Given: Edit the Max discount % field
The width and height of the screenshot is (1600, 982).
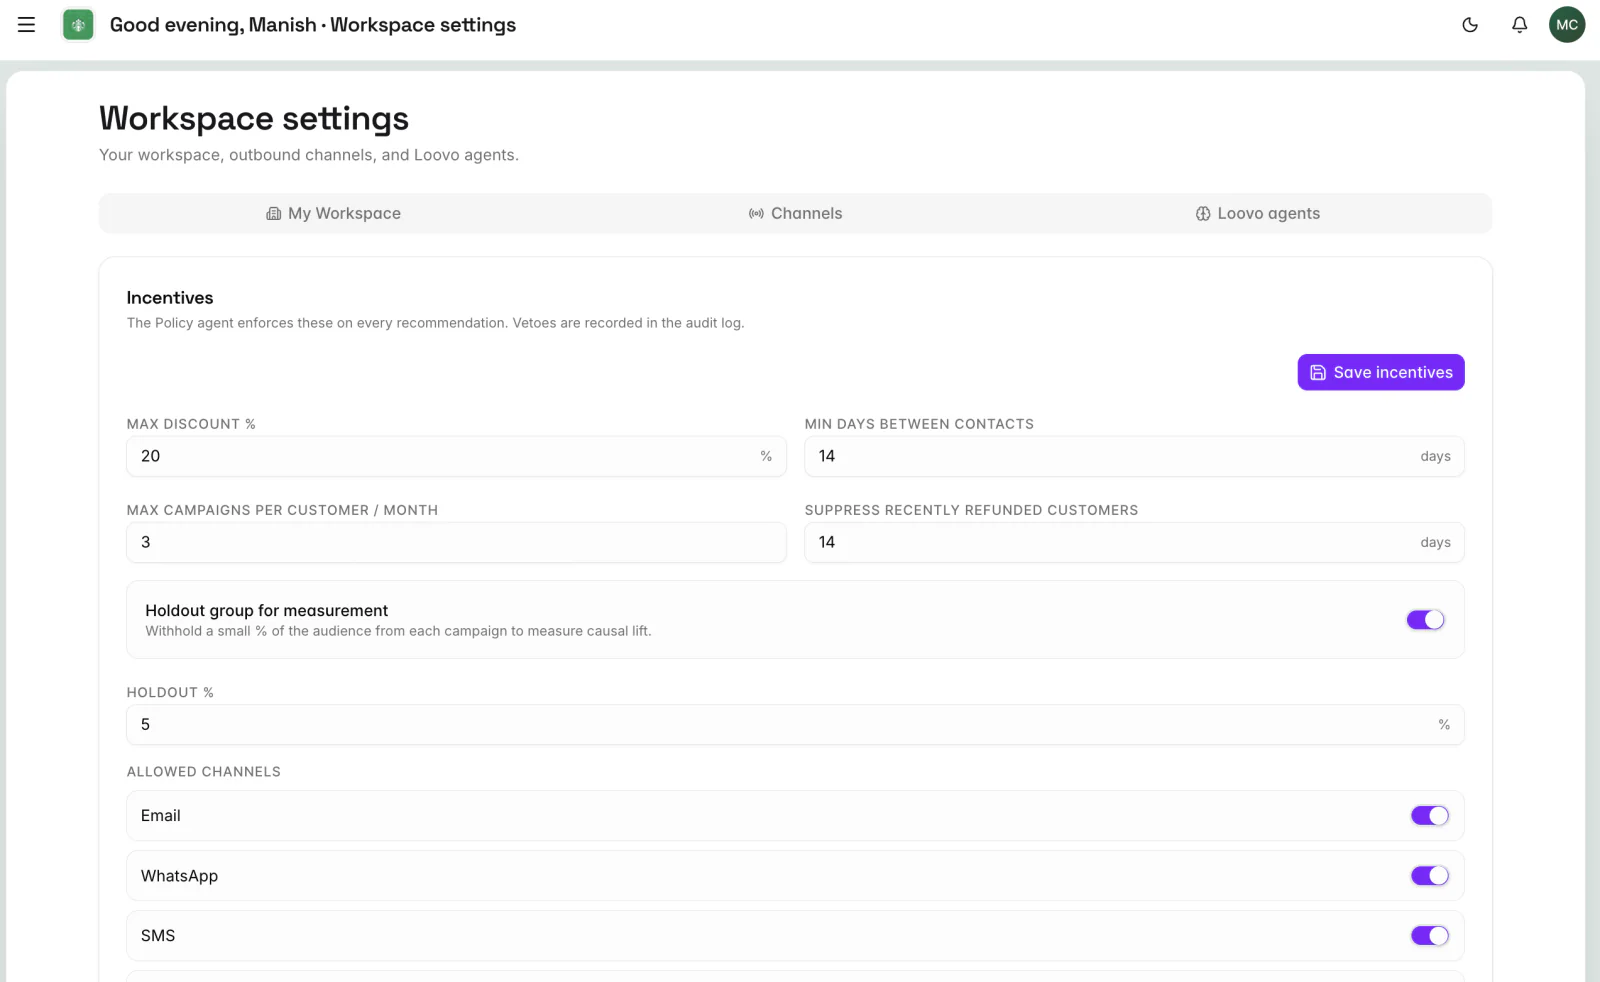Looking at the screenshot, I should point(456,456).
